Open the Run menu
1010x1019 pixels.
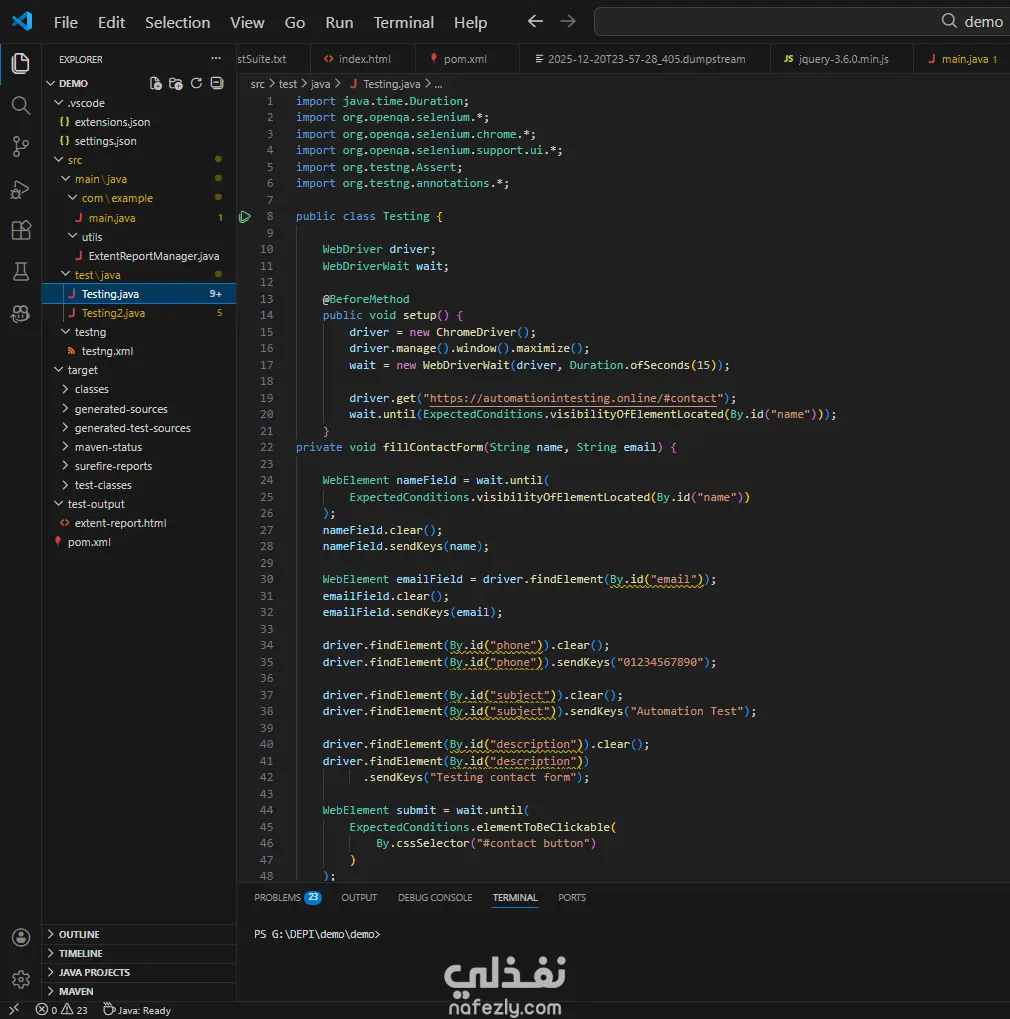(339, 22)
